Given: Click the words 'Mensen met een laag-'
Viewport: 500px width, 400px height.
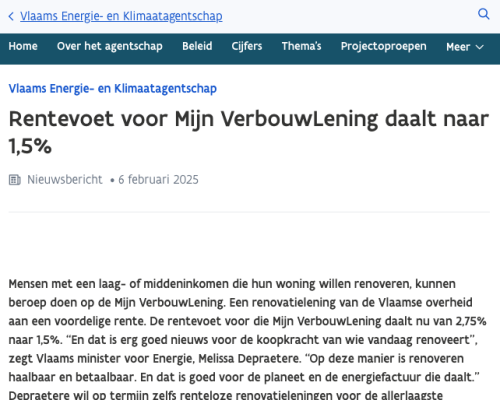Looking at the screenshot, I should (67, 284).
